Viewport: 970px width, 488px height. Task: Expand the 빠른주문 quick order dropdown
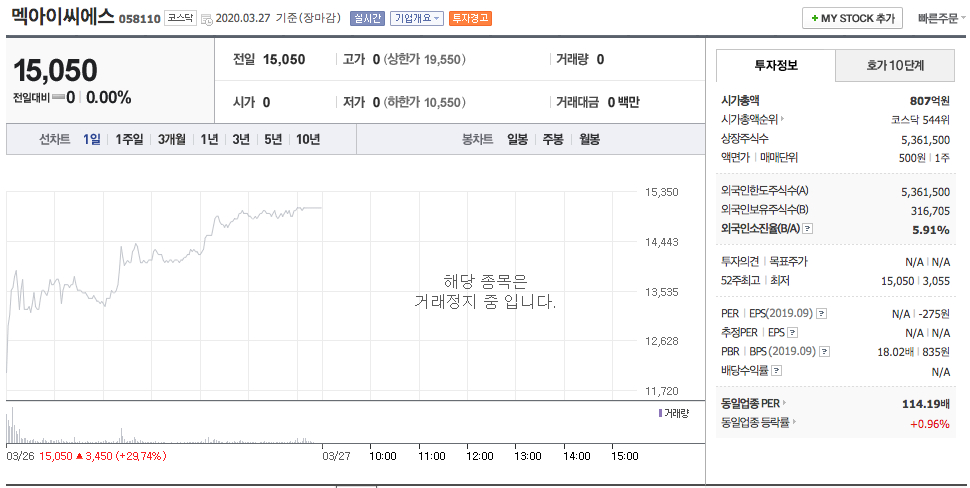(x=942, y=19)
